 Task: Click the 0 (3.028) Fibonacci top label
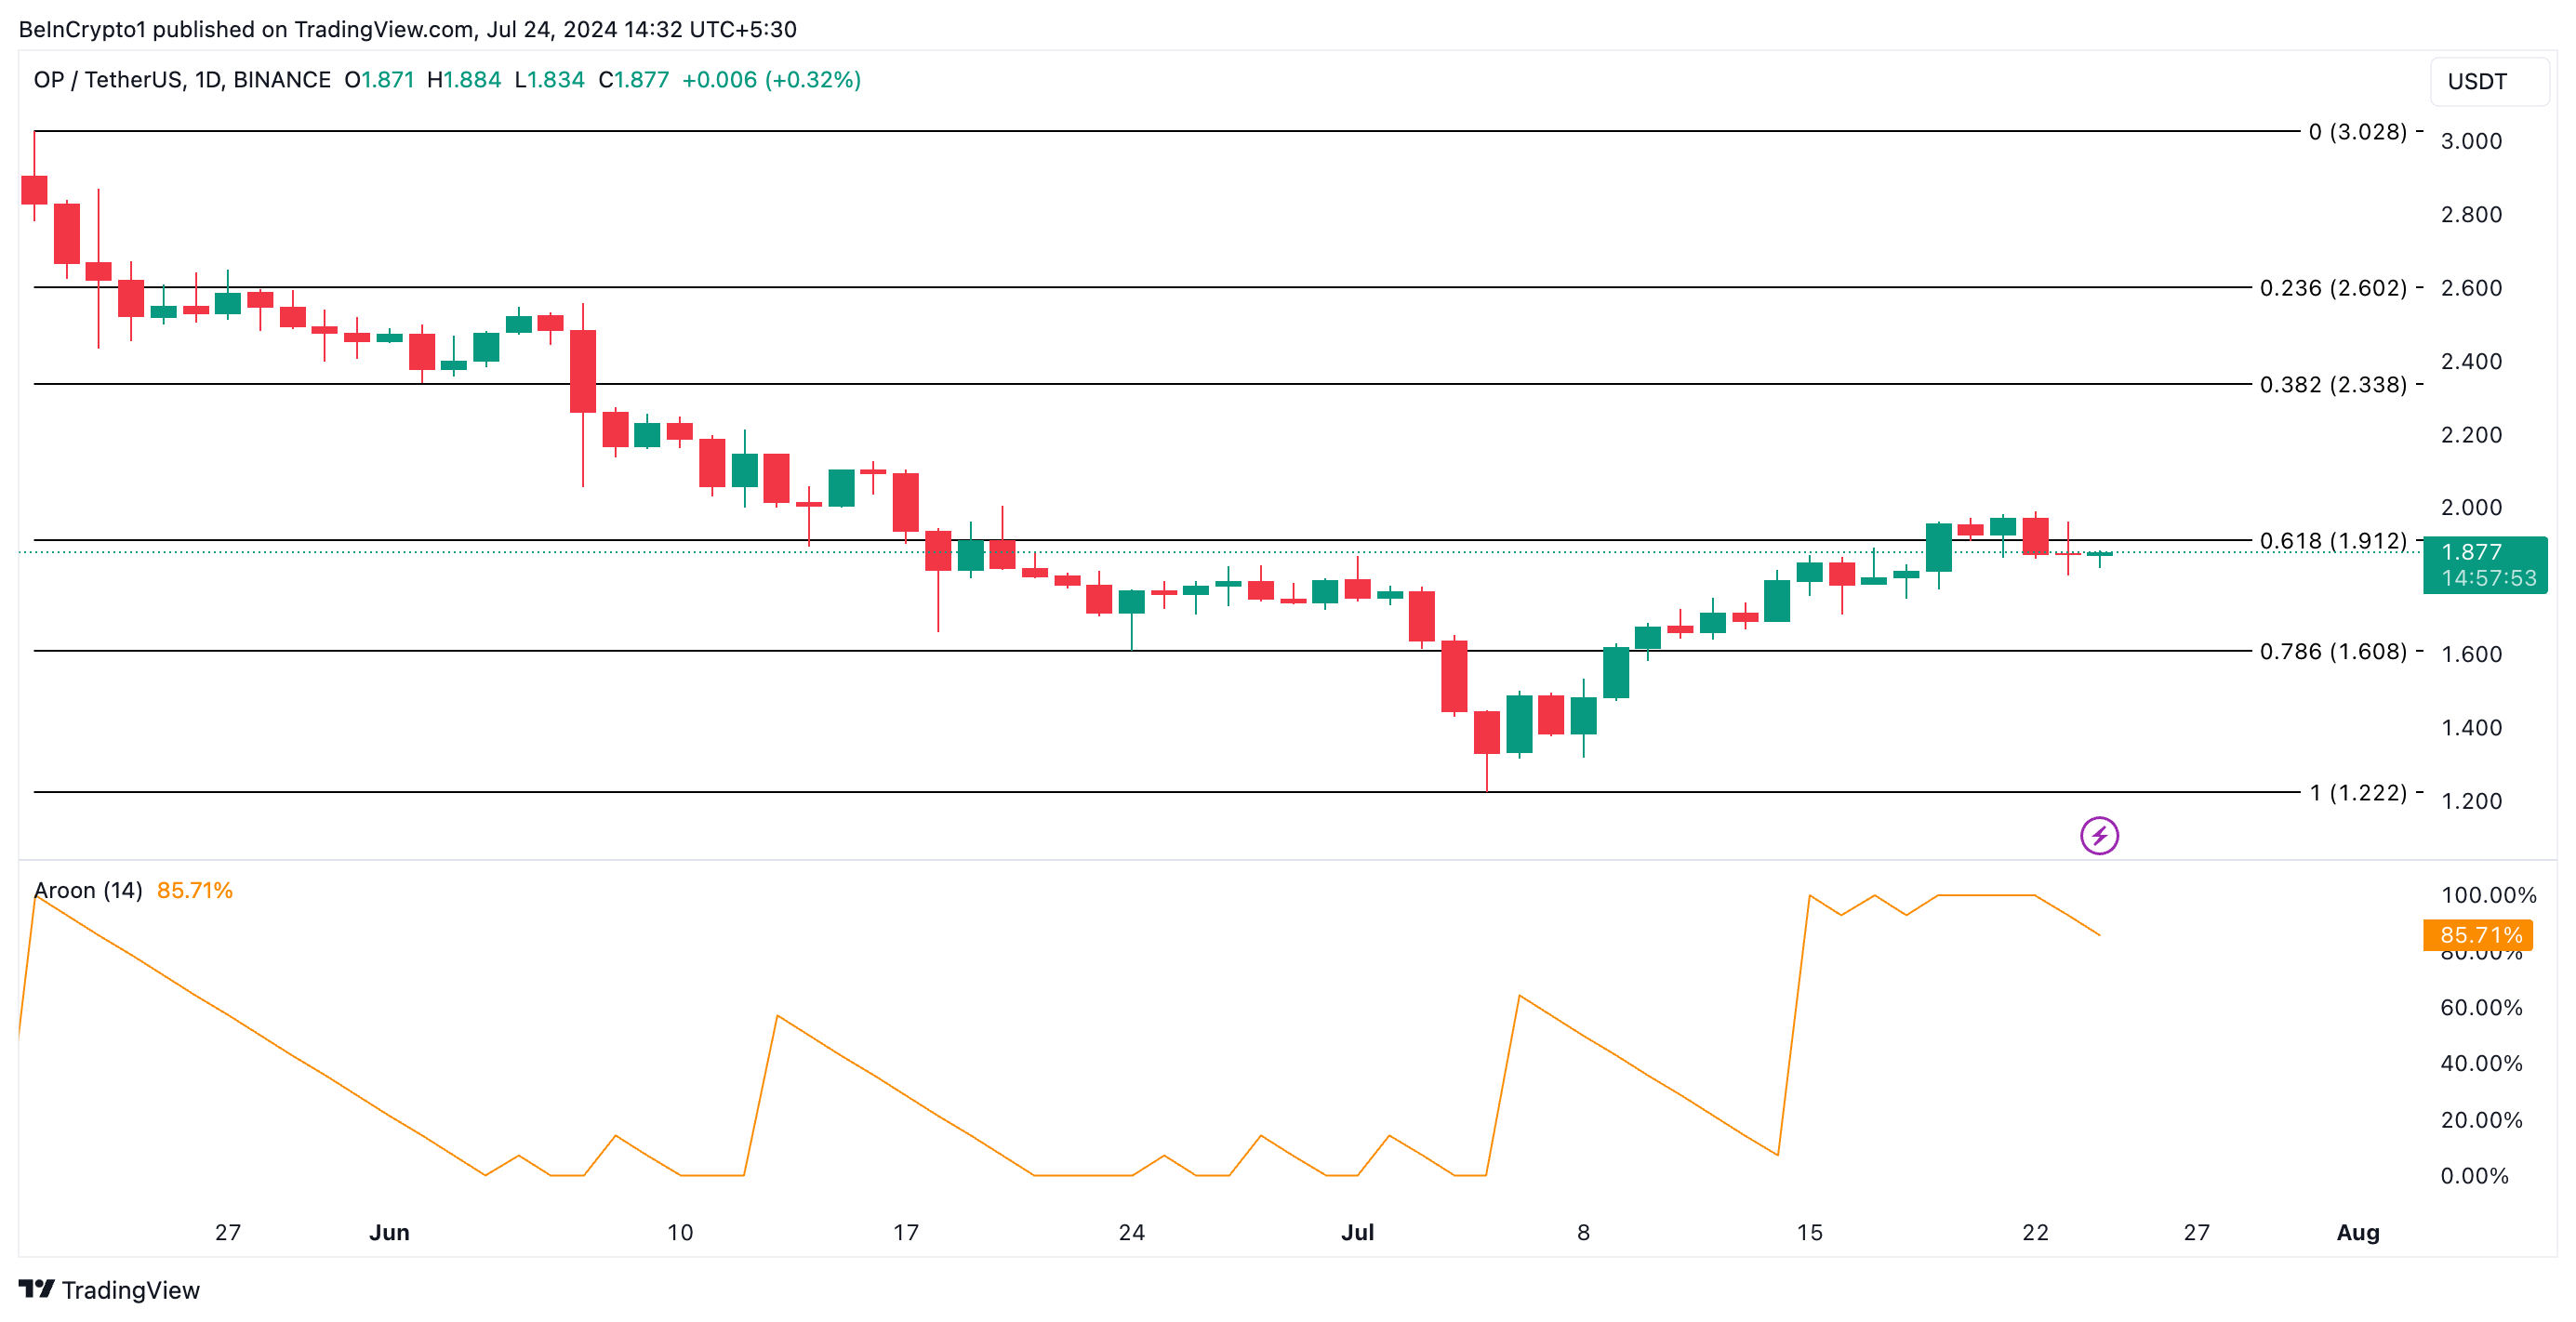(2357, 132)
